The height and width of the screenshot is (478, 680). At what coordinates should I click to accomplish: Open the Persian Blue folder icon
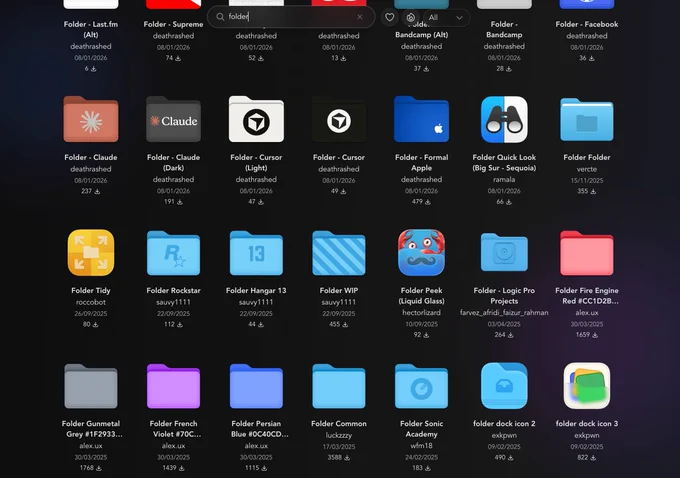pyautogui.click(x=256, y=386)
